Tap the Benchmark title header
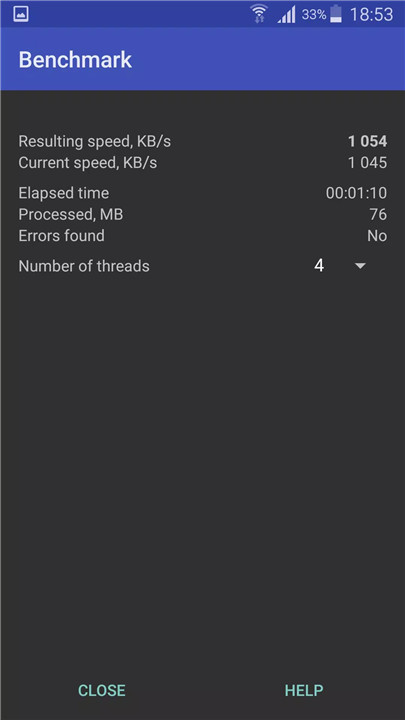 click(75, 60)
